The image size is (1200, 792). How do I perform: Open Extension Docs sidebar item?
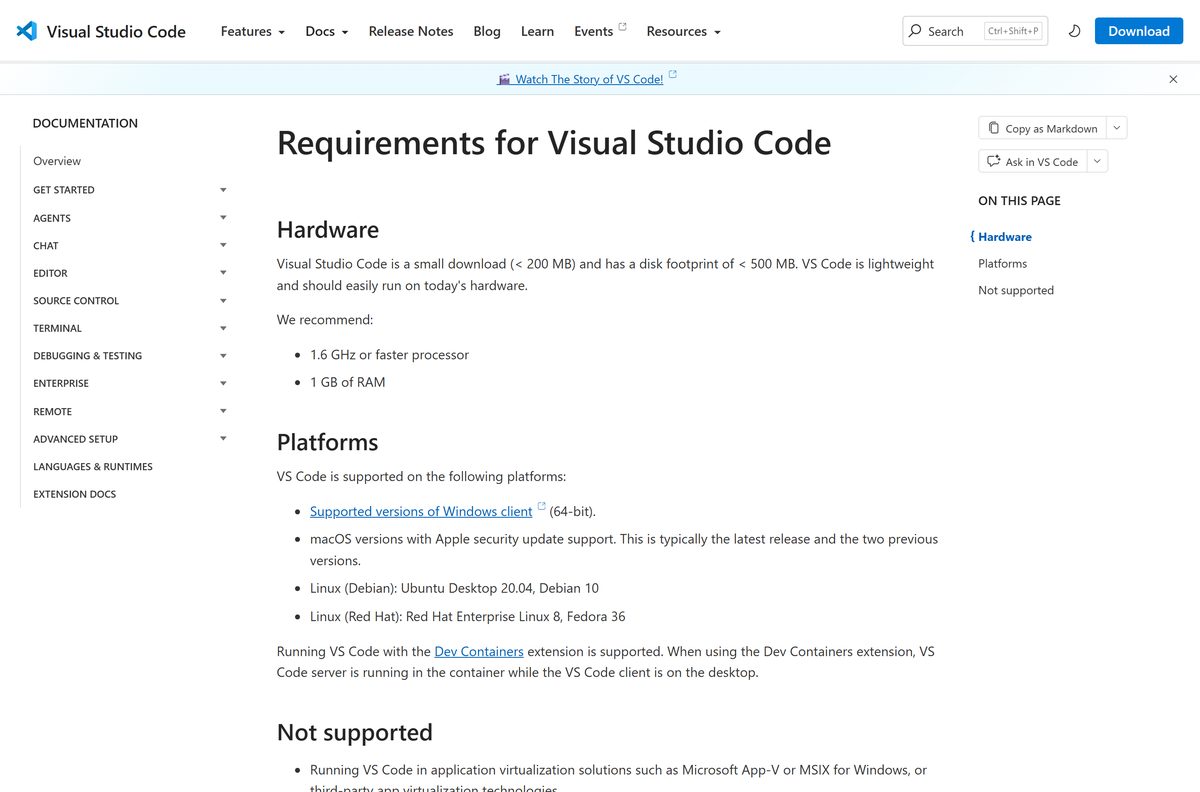(75, 494)
